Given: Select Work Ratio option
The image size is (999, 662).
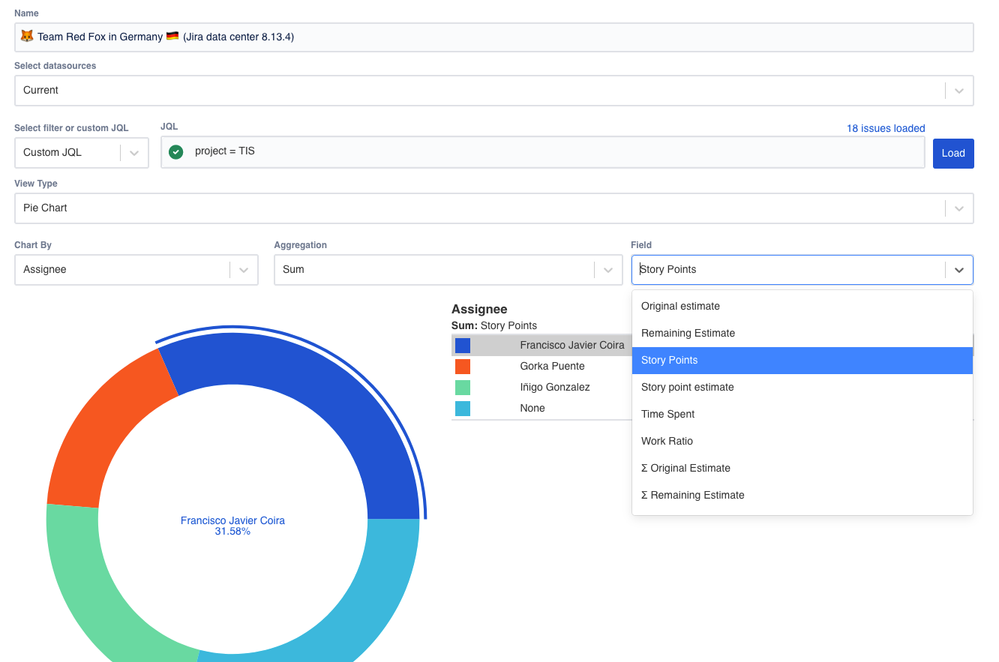Looking at the screenshot, I should pyautogui.click(x=802, y=441).
